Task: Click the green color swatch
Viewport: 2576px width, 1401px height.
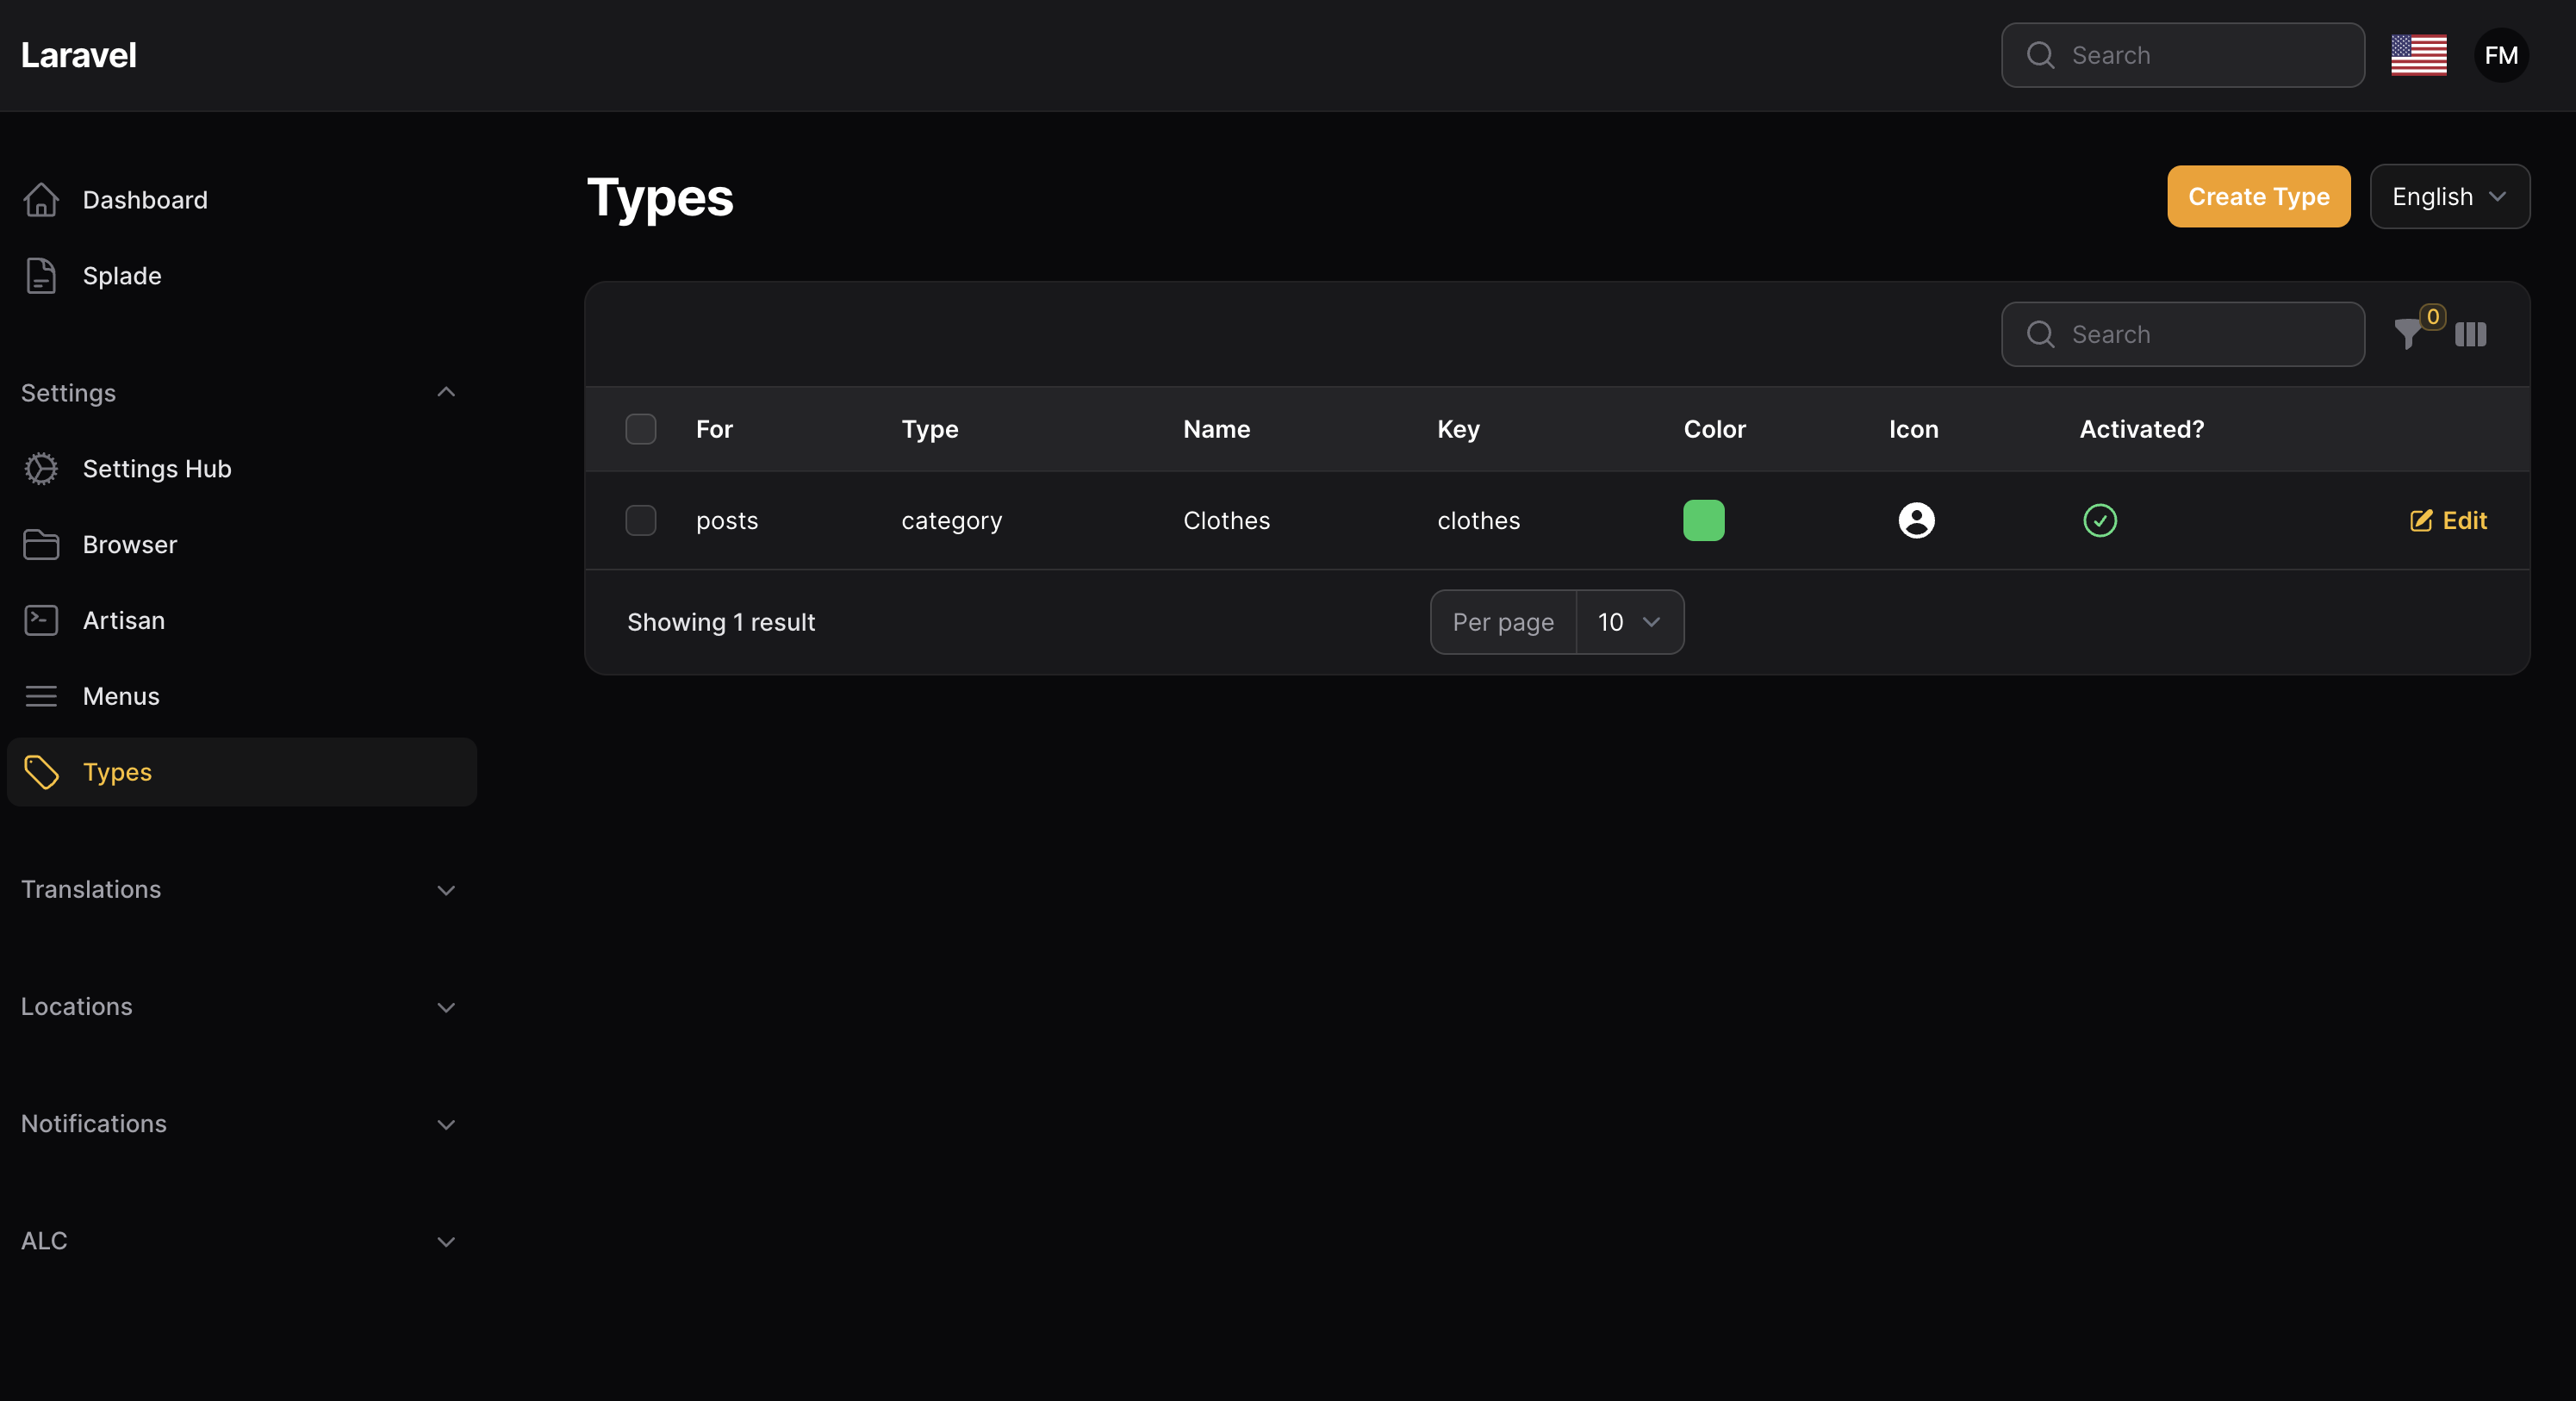Action: (x=1703, y=520)
